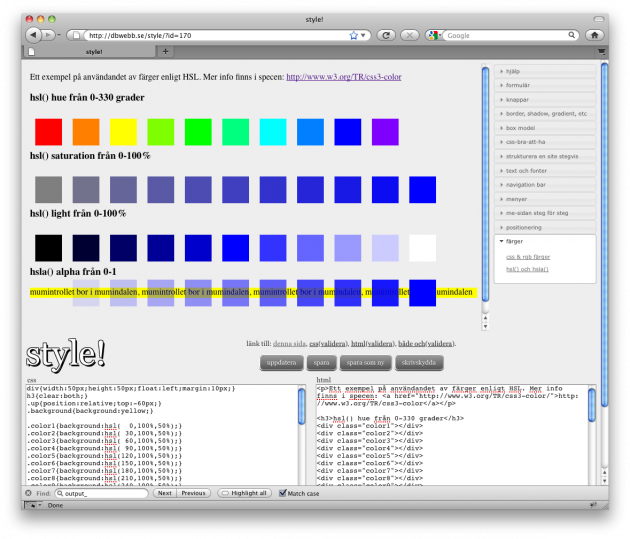Click the purple hue swatch

[x=385, y=132]
